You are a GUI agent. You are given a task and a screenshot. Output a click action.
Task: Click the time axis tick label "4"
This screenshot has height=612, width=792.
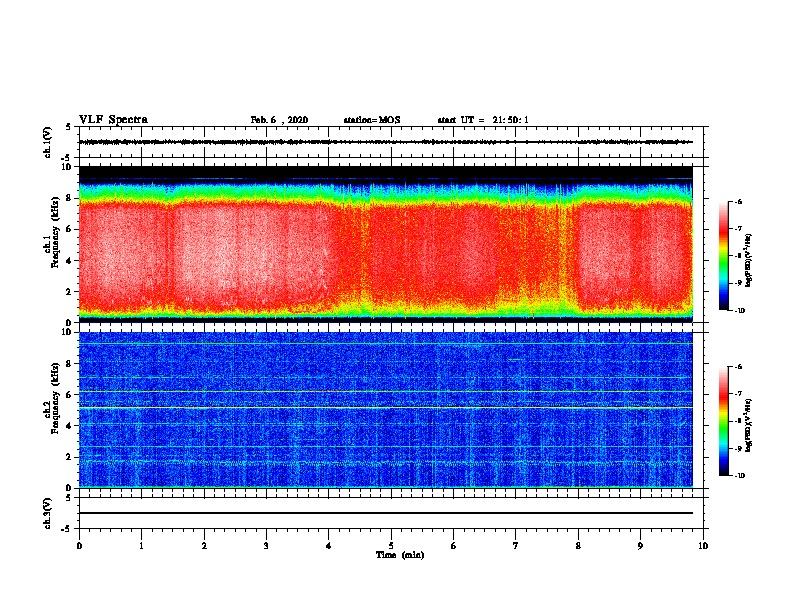[329, 546]
